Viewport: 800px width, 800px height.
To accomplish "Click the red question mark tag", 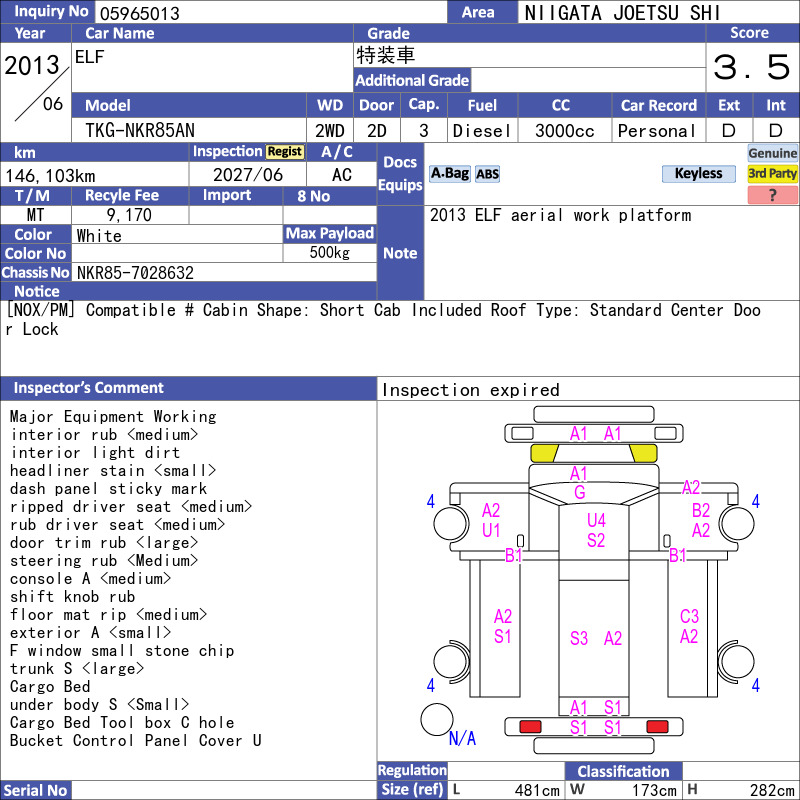I will point(772,194).
